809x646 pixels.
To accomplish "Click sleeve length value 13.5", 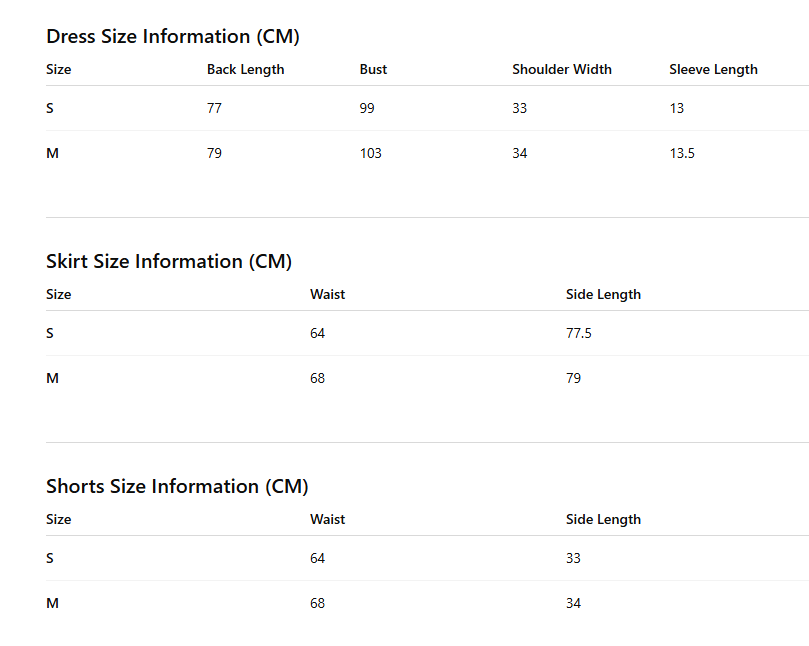I will (682, 153).
